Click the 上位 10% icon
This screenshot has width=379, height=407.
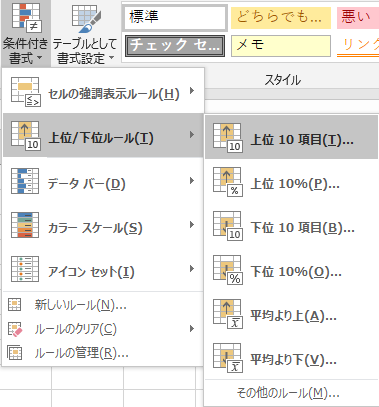[228, 182]
